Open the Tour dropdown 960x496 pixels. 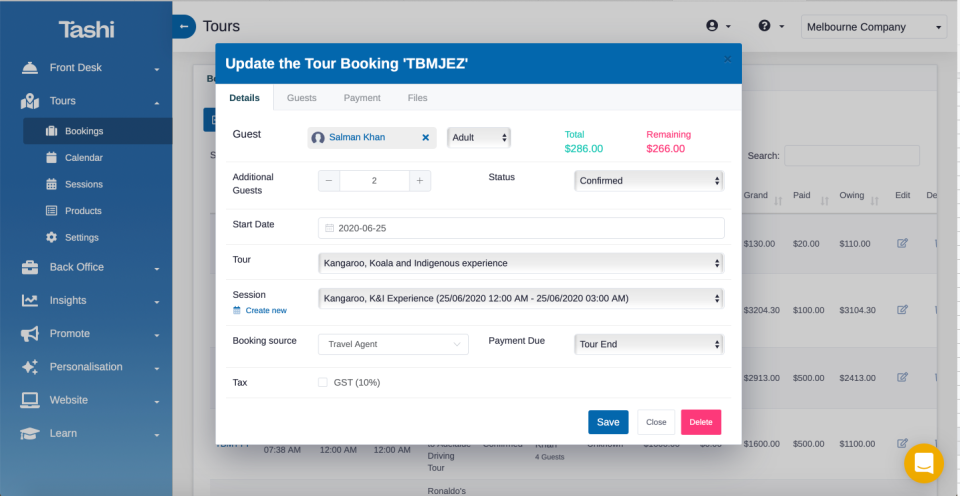(x=521, y=263)
